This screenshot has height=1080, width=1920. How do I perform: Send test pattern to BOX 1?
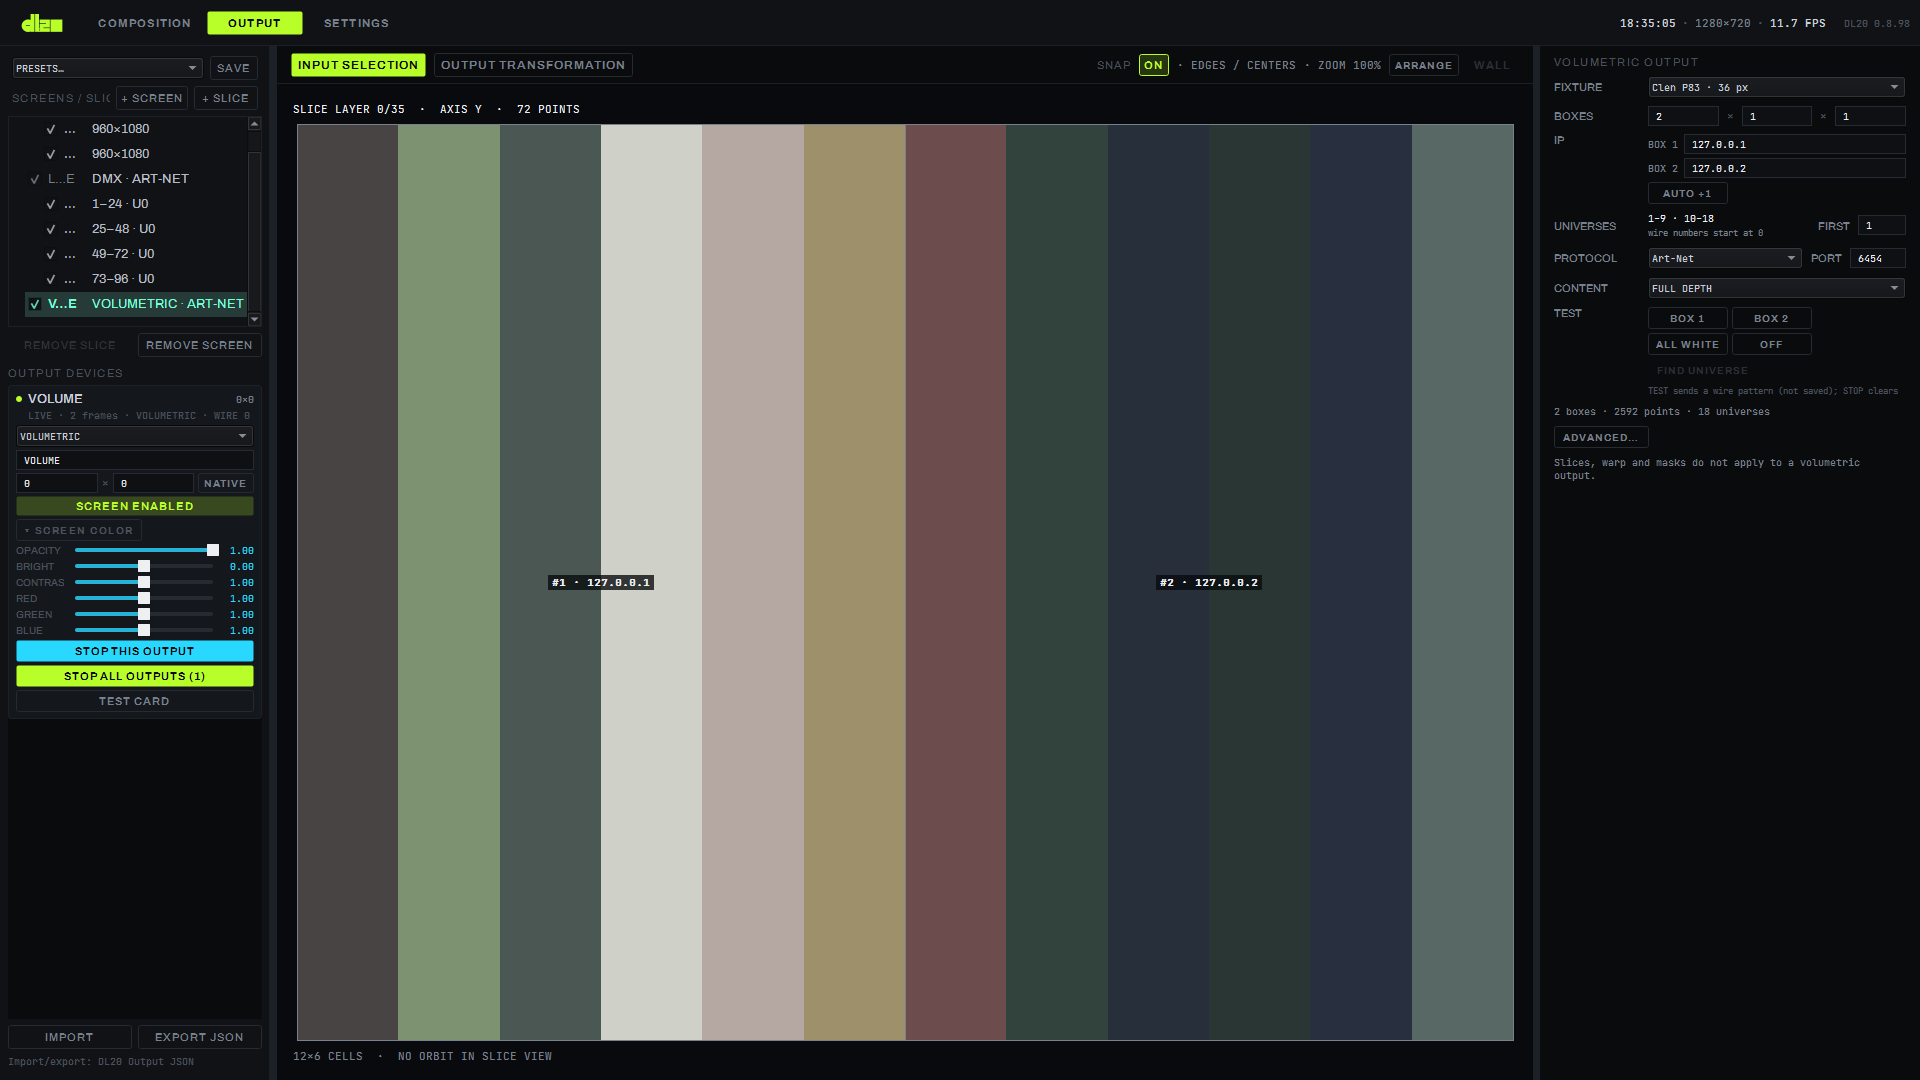pos(1687,318)
